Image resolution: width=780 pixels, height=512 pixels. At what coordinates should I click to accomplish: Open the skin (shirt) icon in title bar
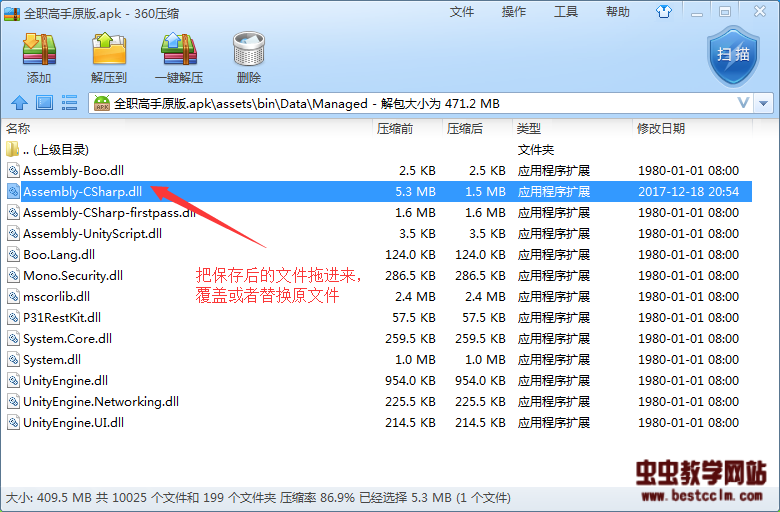663,11
